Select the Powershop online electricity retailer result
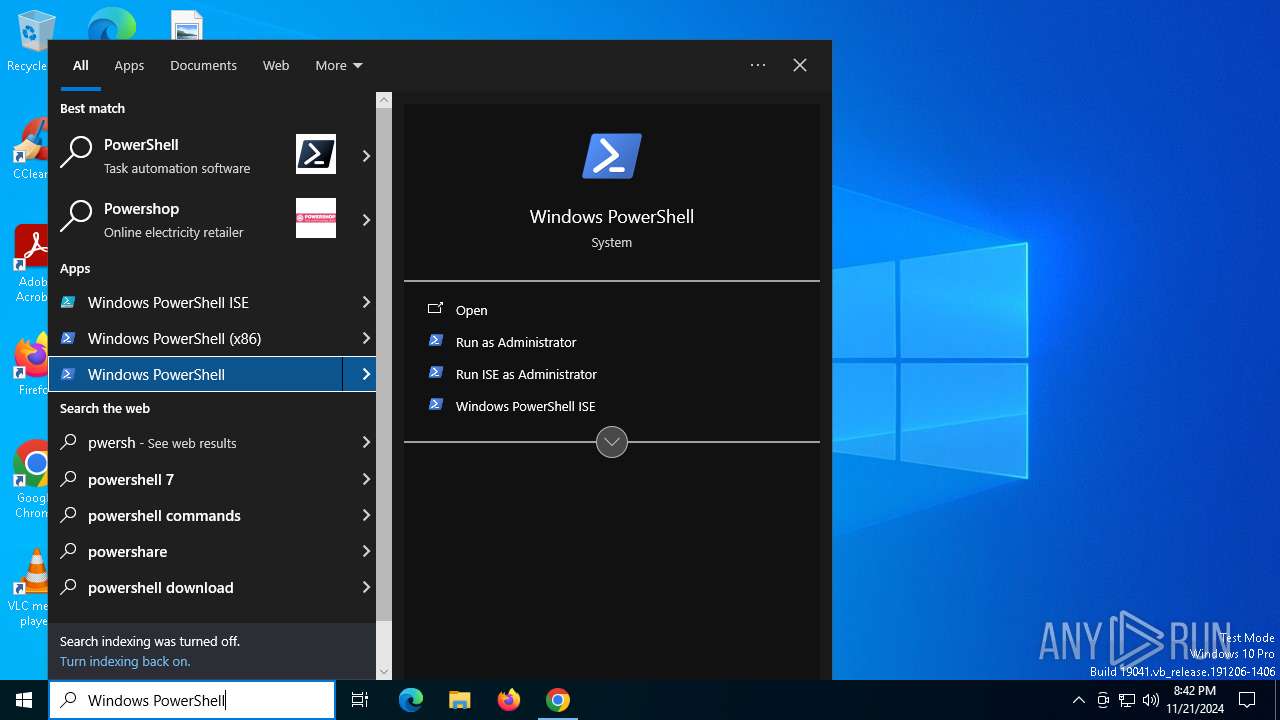1280x720 pixels. tap(202, 219)
